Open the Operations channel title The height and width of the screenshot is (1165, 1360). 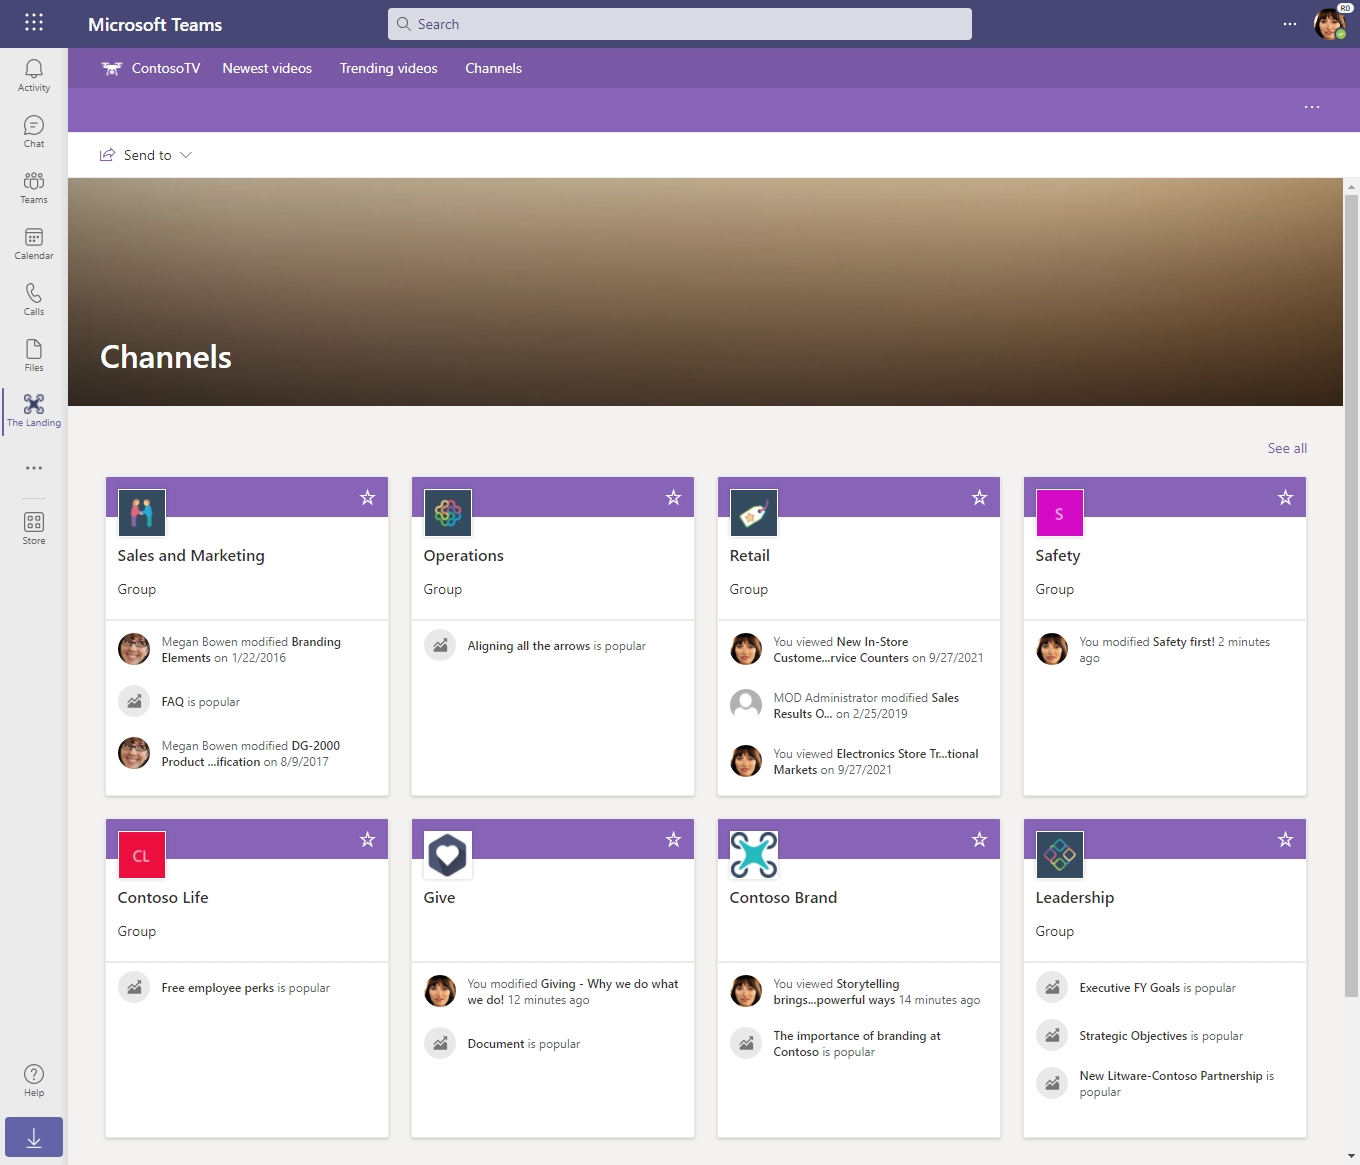[464, 556]
